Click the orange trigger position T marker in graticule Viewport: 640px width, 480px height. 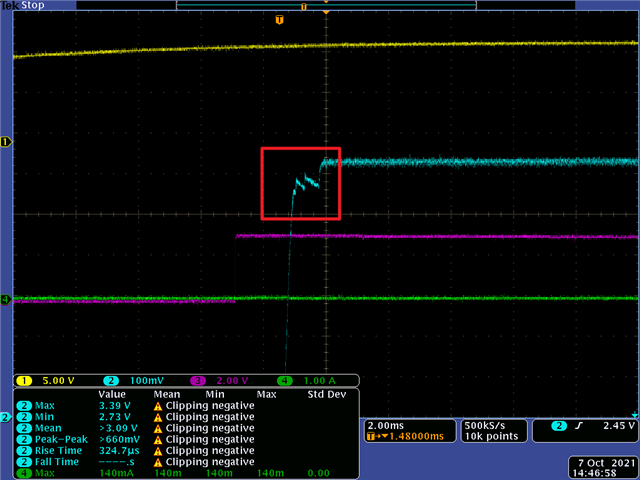click(280, 20)
